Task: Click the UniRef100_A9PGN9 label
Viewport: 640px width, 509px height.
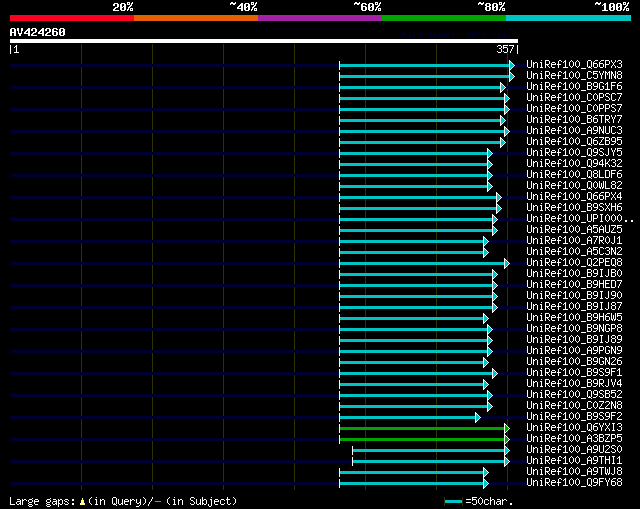Action: (574, 351)
